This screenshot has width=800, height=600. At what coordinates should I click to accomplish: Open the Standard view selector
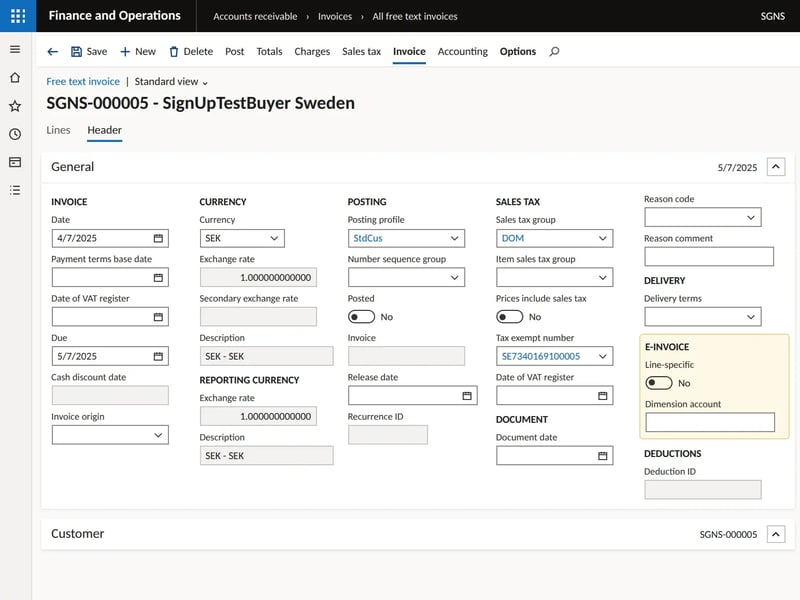[x=171, y=82]
